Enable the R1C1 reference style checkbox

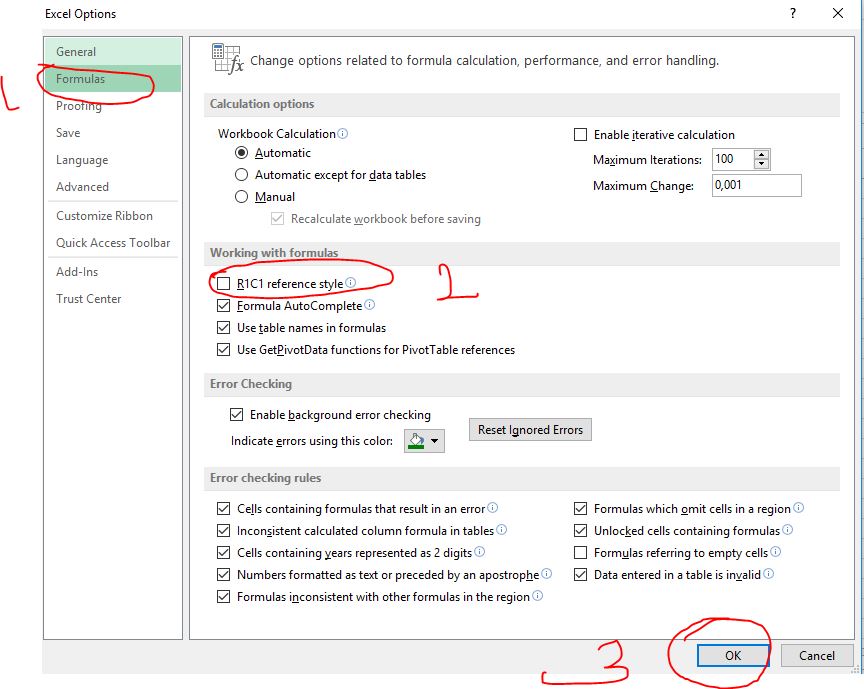point(223,284)
